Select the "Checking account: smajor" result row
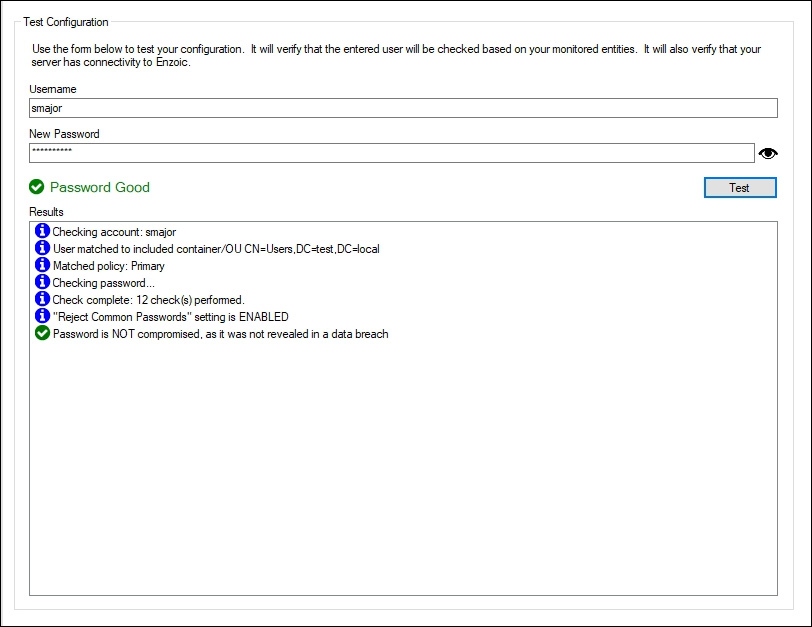This screenshot has height=627, width=812. click(114, 232)
